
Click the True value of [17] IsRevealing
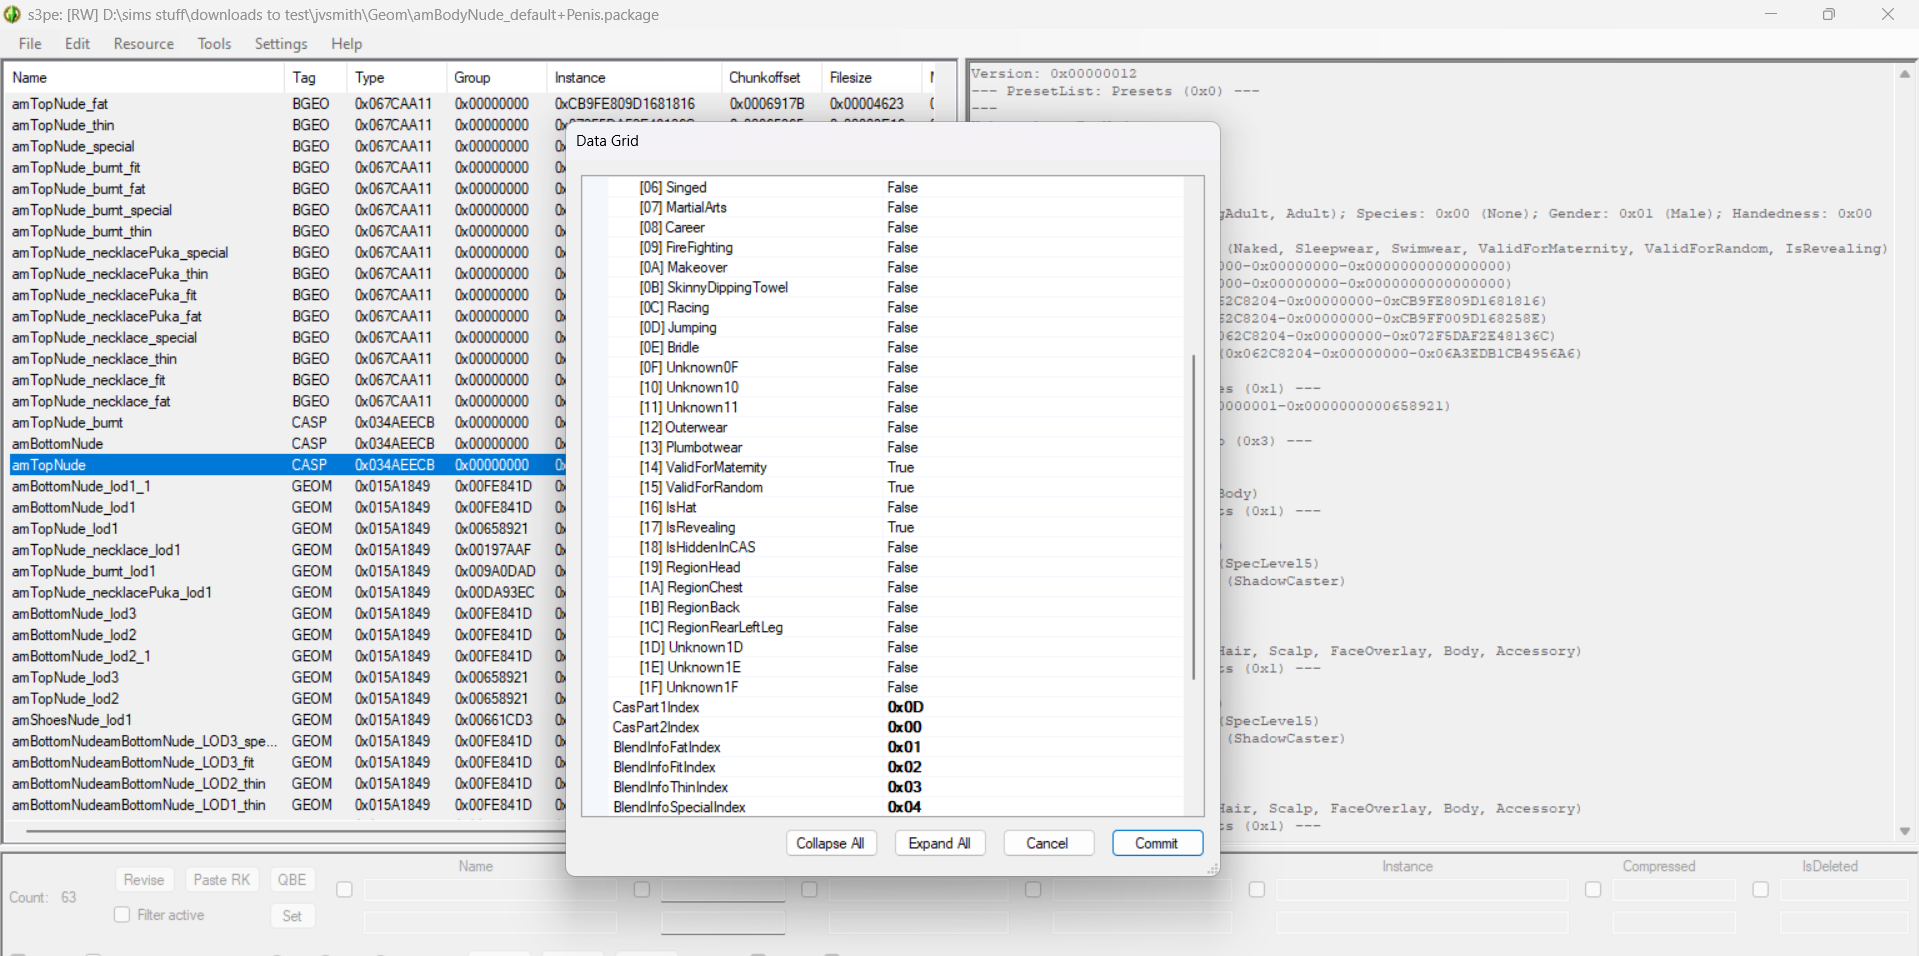pos(900,527)
